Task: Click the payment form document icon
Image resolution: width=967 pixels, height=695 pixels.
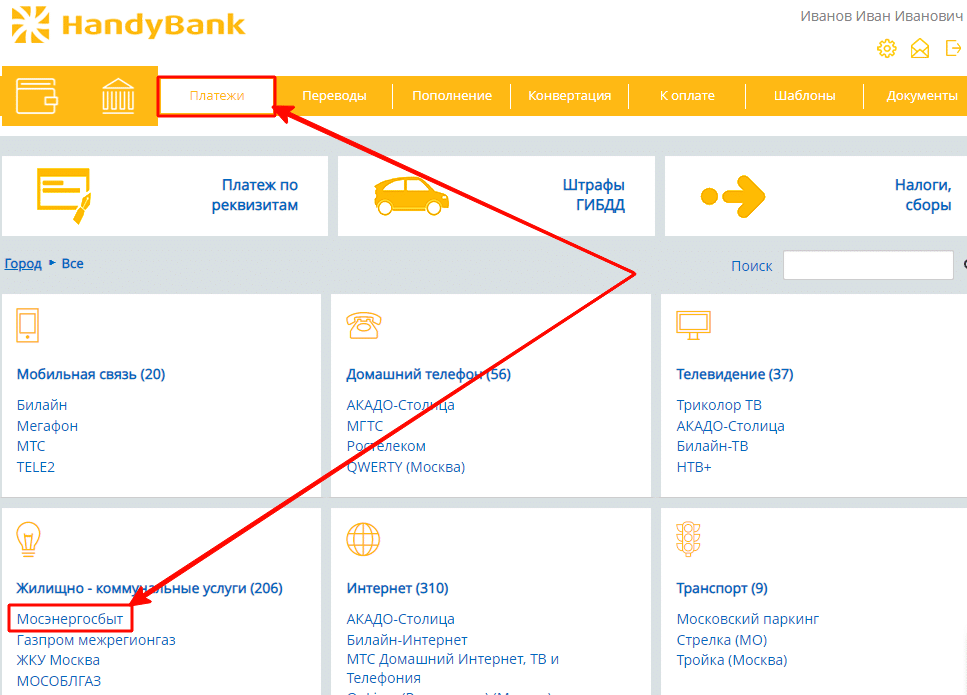Action: coord(64,195)
